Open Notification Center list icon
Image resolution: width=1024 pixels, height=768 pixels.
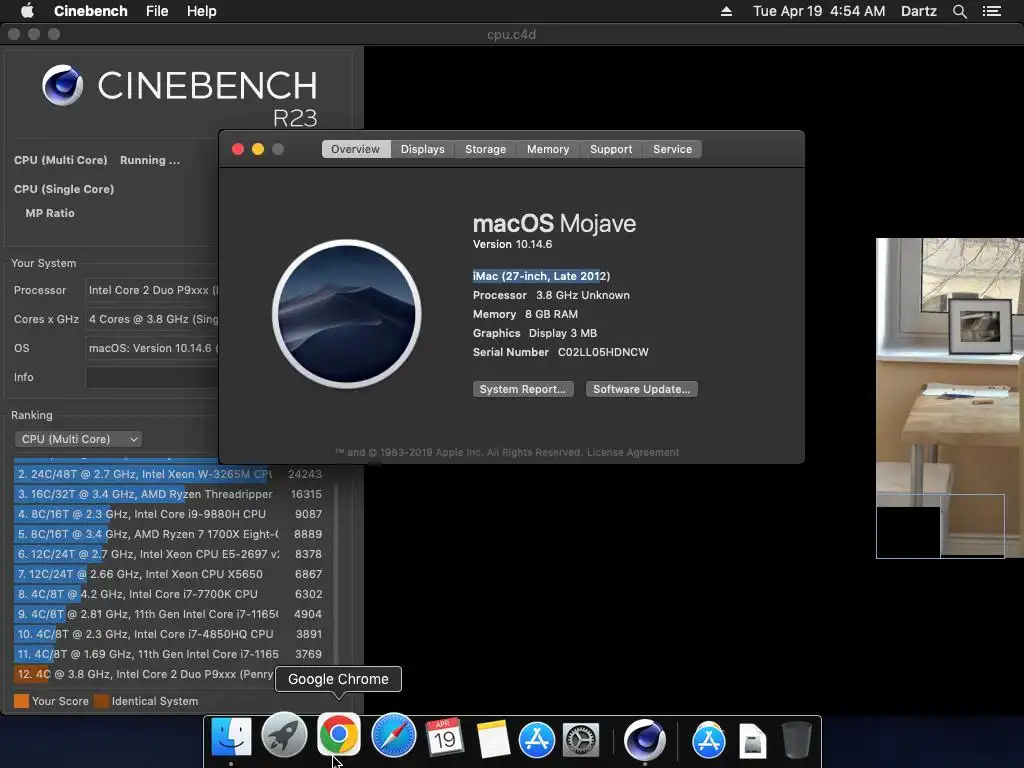(991, 11)
